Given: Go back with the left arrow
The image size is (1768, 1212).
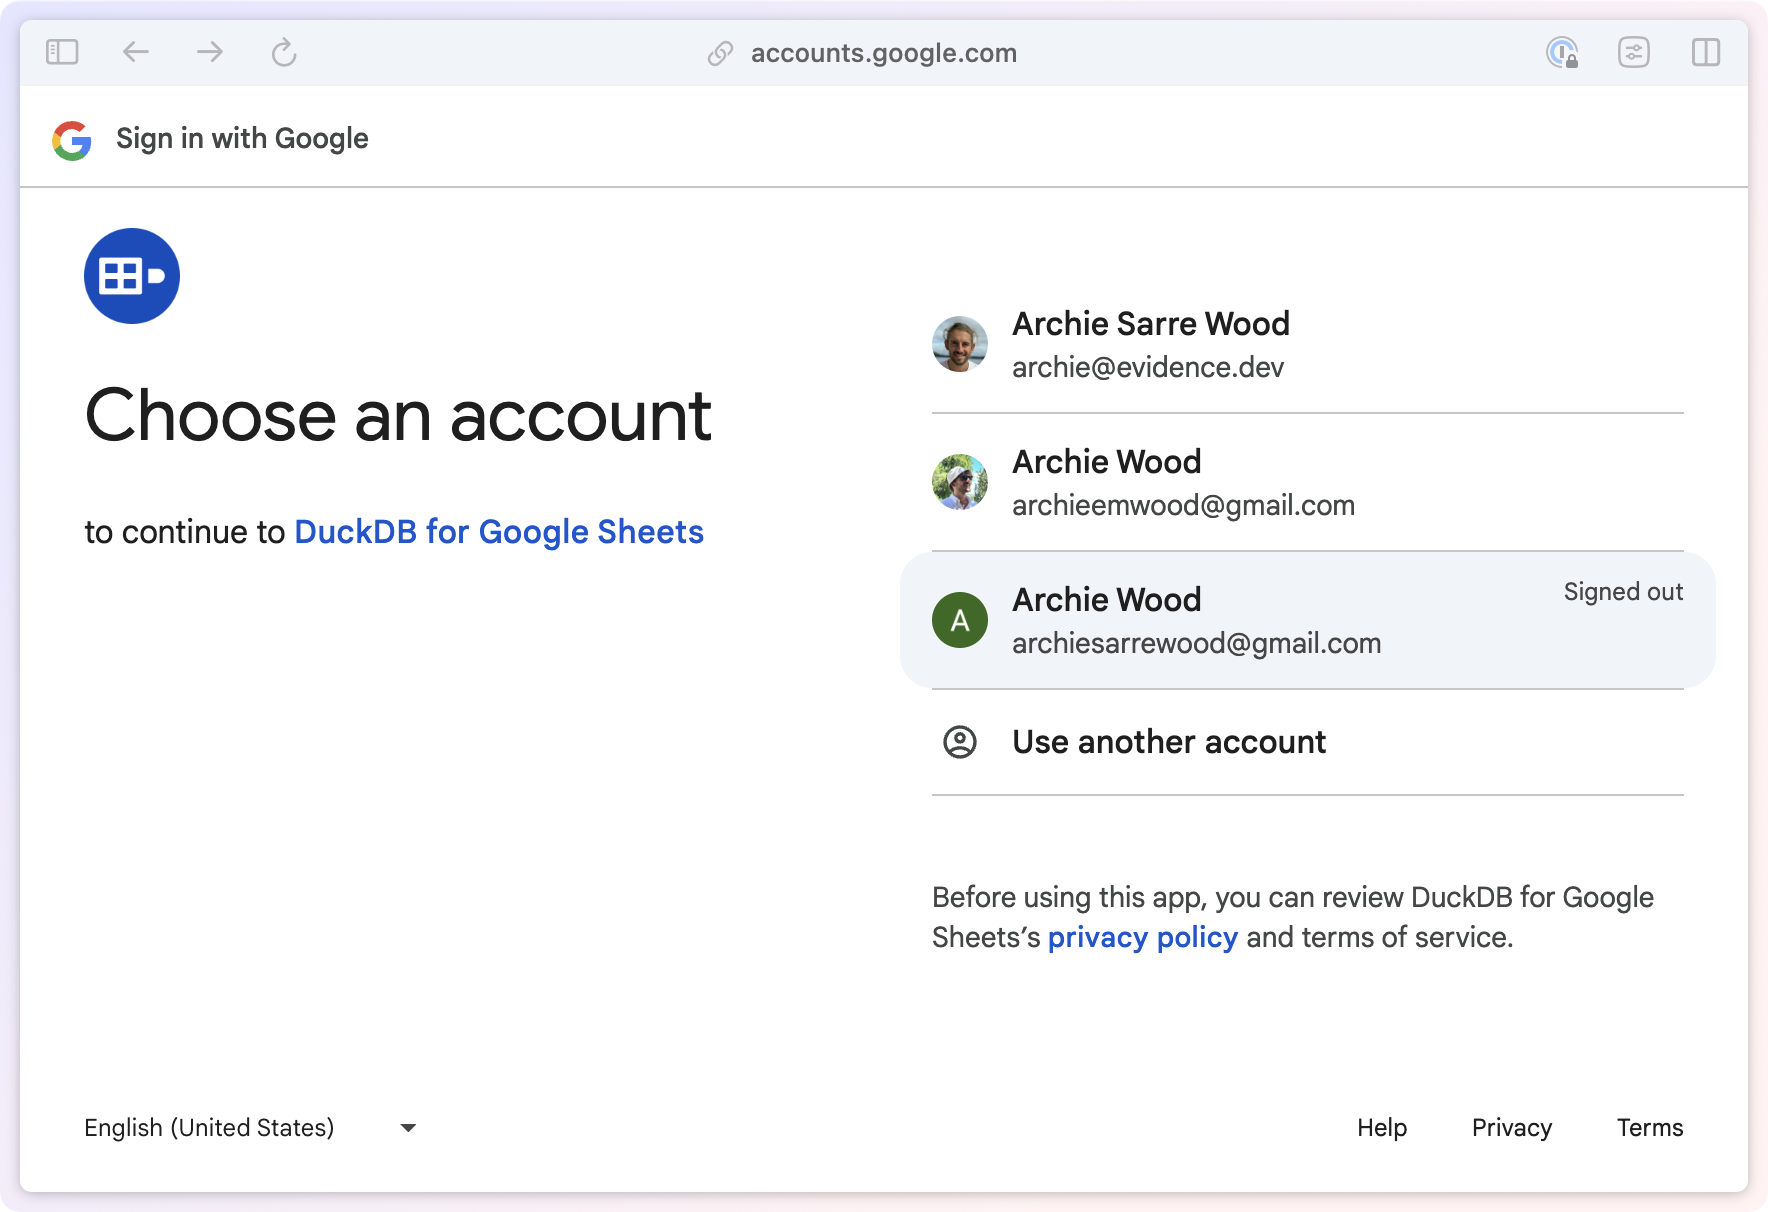Looking at the screenshot, I should 136,52.
